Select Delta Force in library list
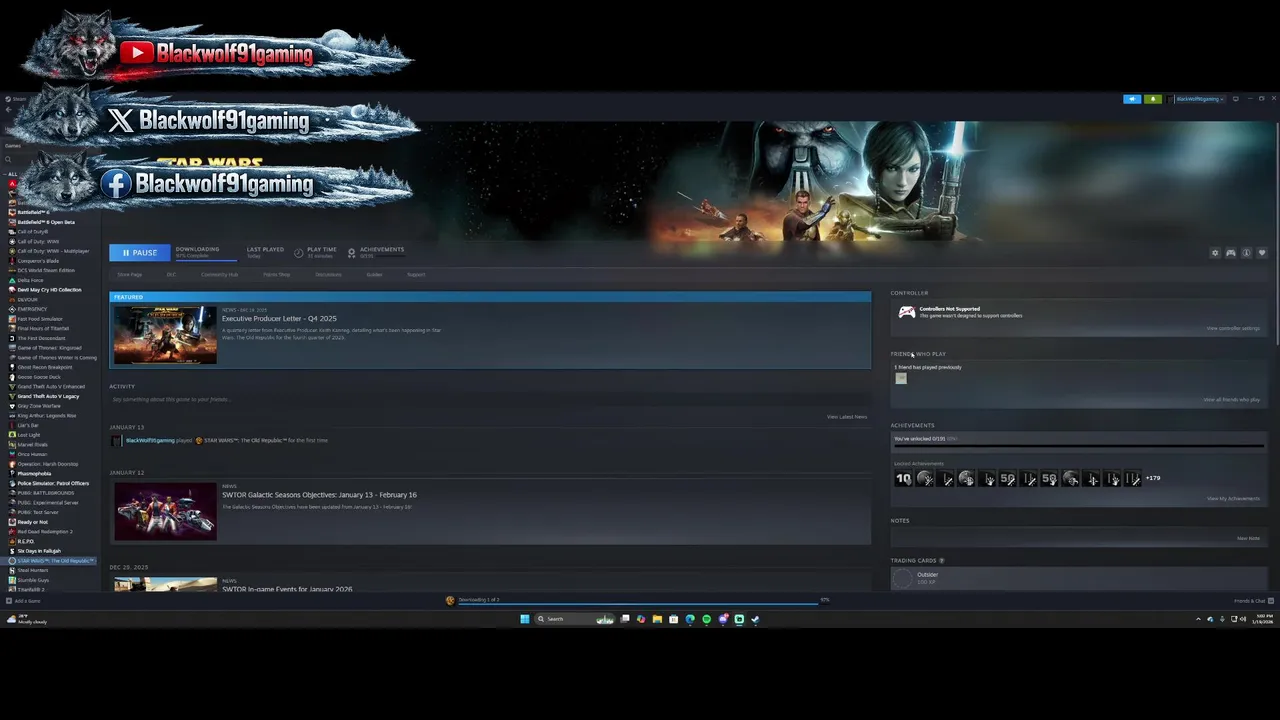Screen dimensions: 1280x720 (x=30, y=280)
